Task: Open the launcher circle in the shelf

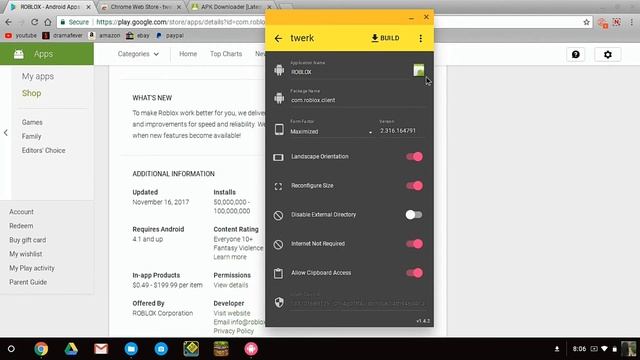Action: click(x=11, y=349)
